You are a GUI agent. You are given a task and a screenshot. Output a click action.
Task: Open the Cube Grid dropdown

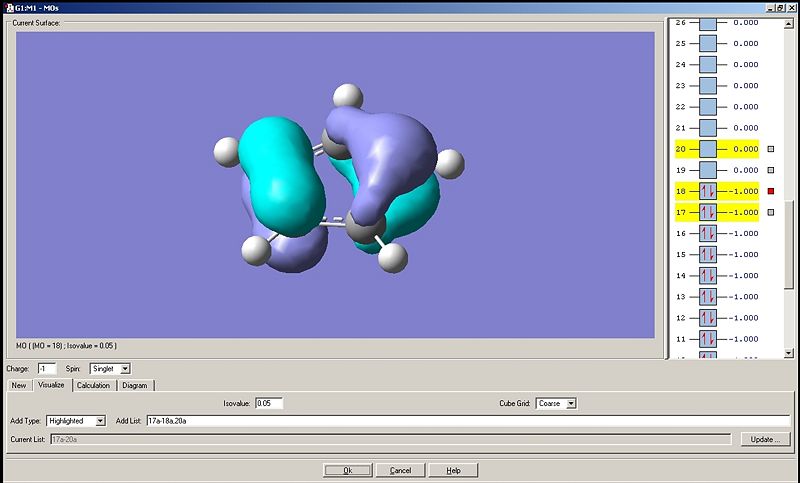[571, 403]
